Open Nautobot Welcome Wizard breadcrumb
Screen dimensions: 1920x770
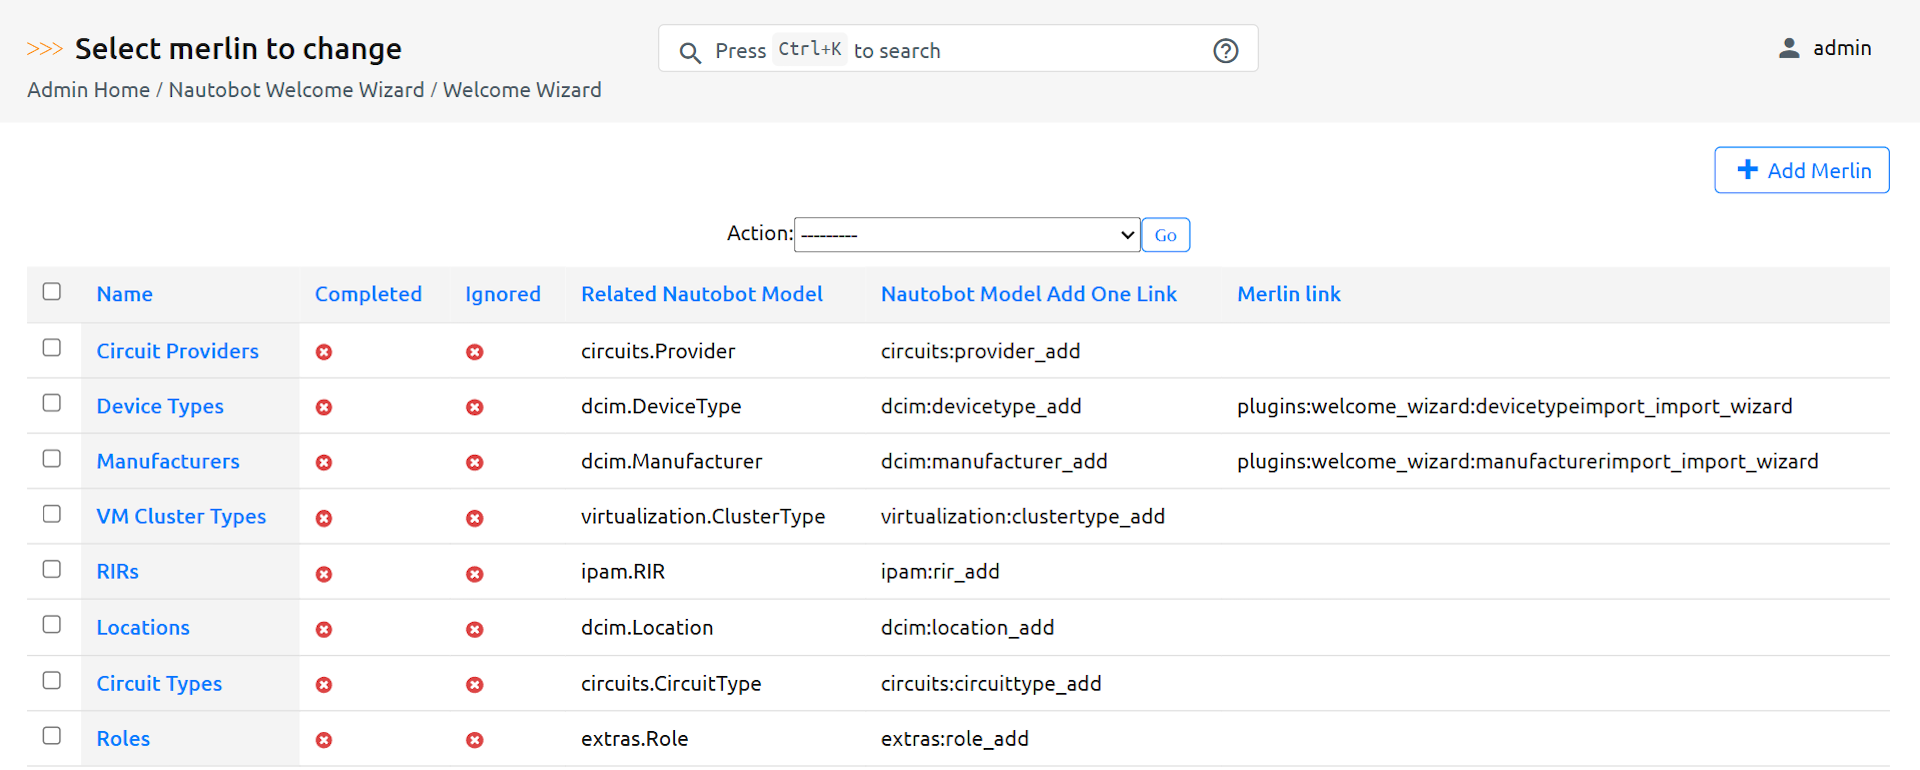click(296, 90)
